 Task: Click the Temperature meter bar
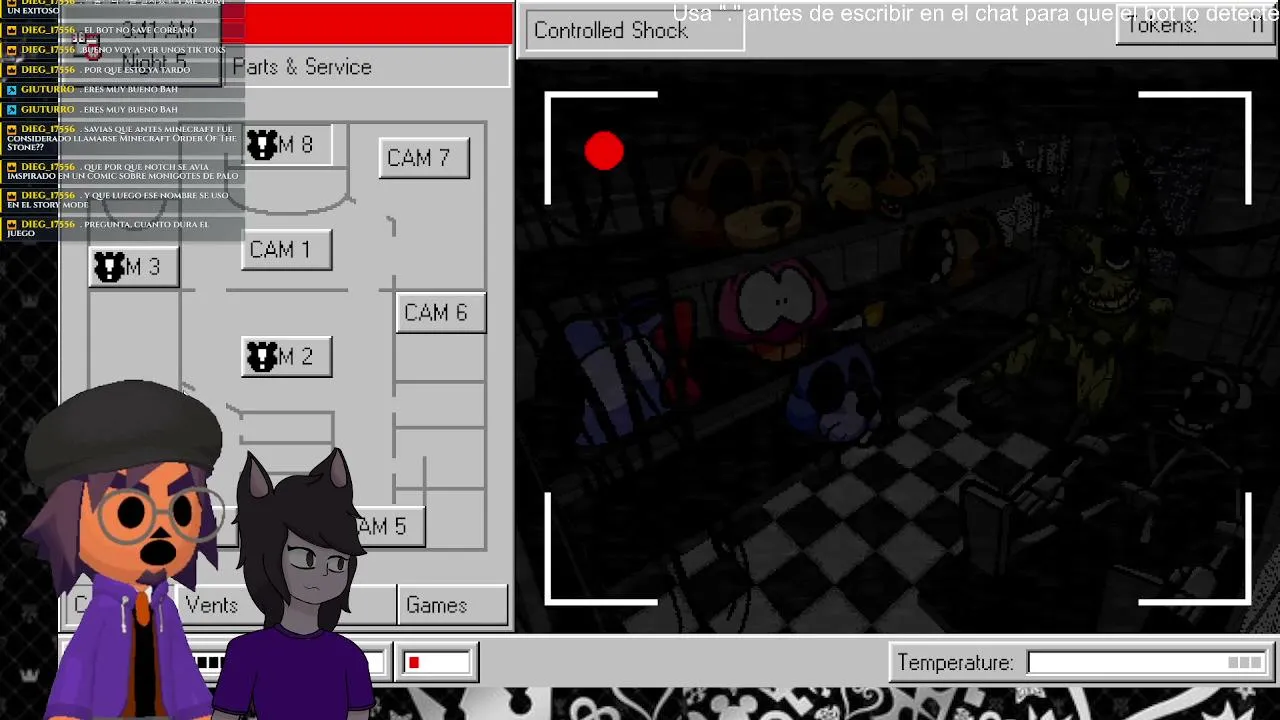pos(1148,662)
